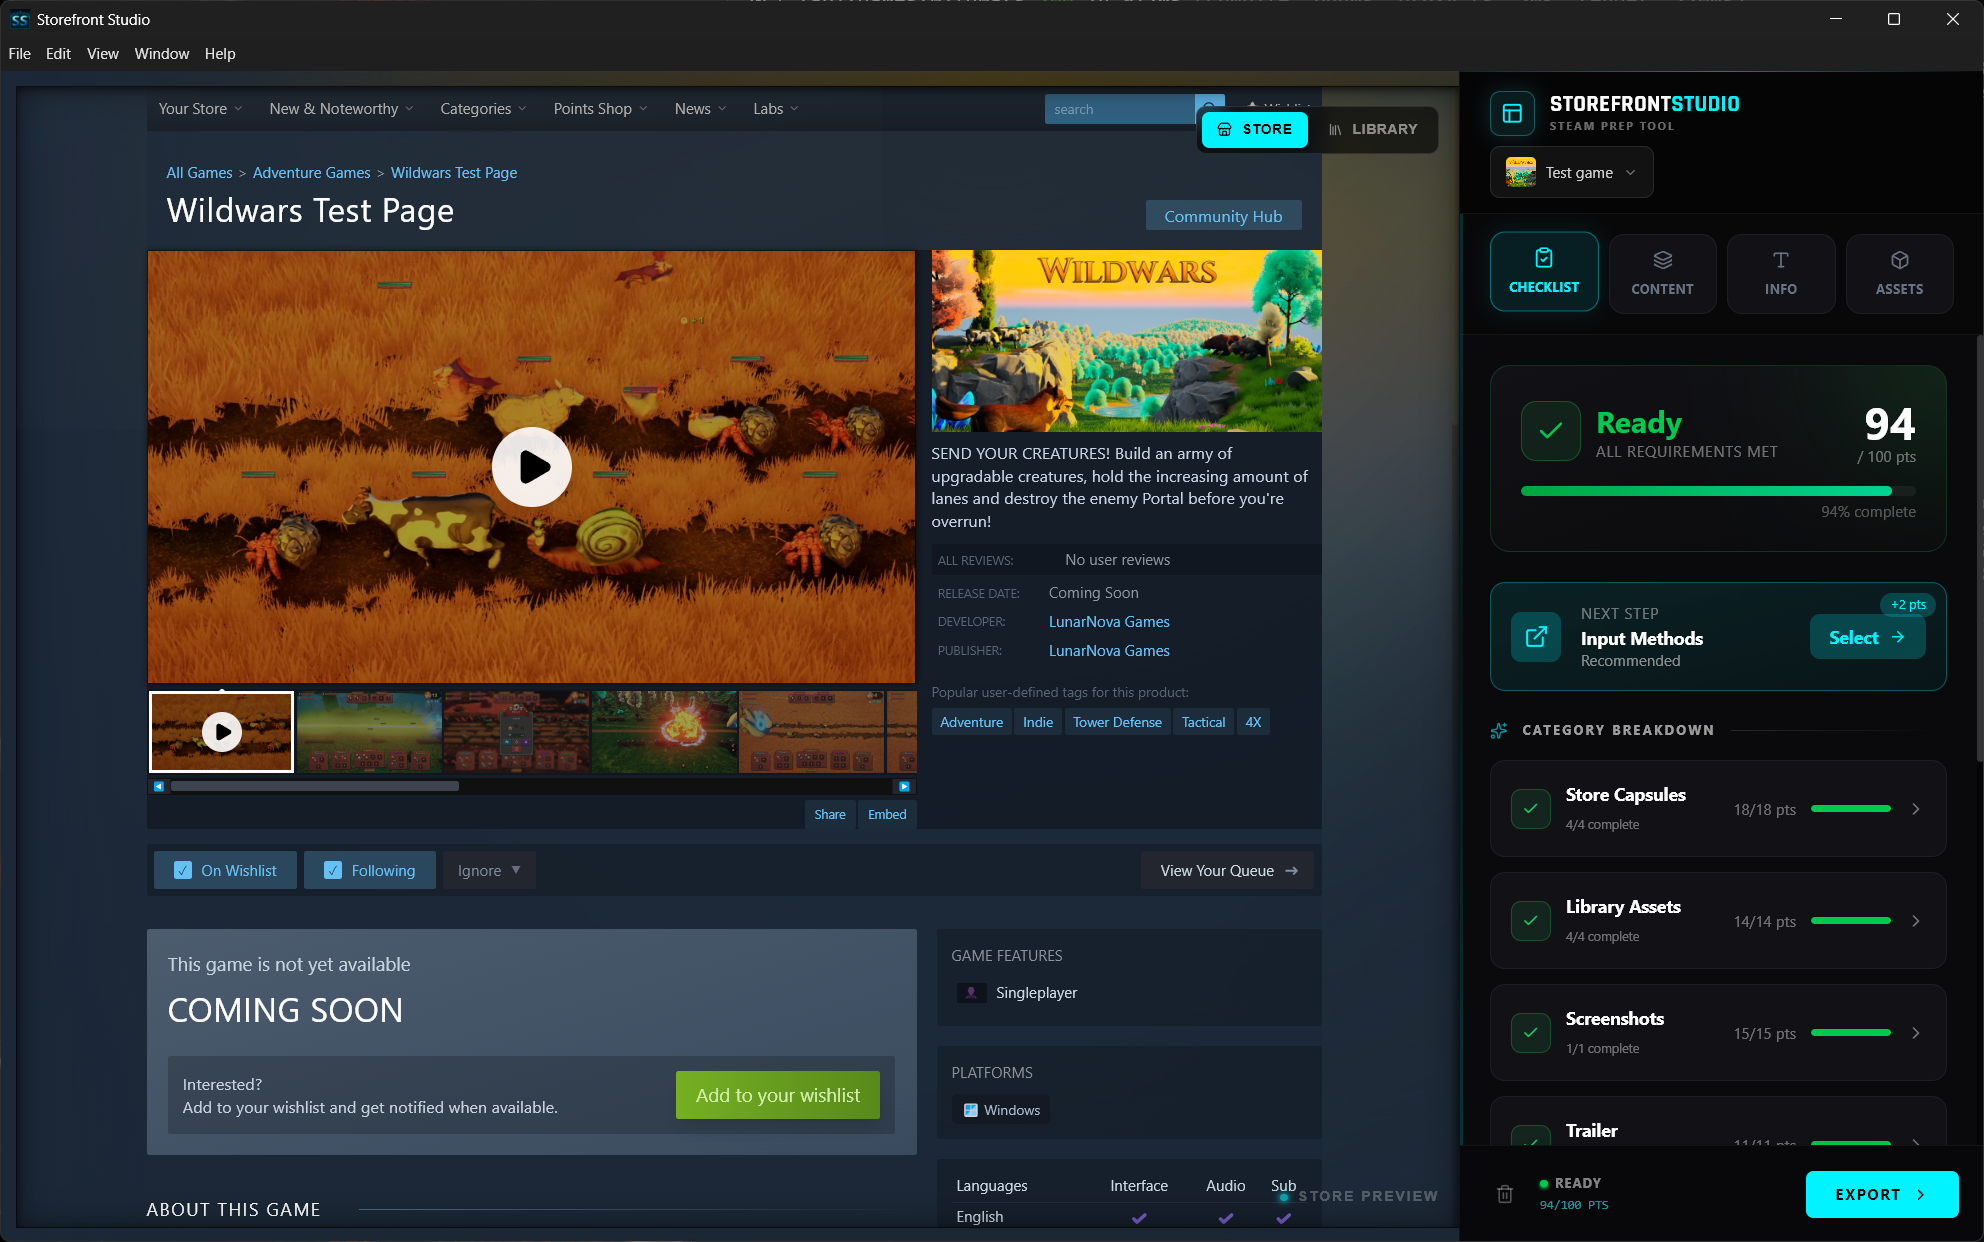Viewport: 1984px width, 1242px height.
Task: Click the screenshot carousel scrollbar
Action: pos(315,786)
